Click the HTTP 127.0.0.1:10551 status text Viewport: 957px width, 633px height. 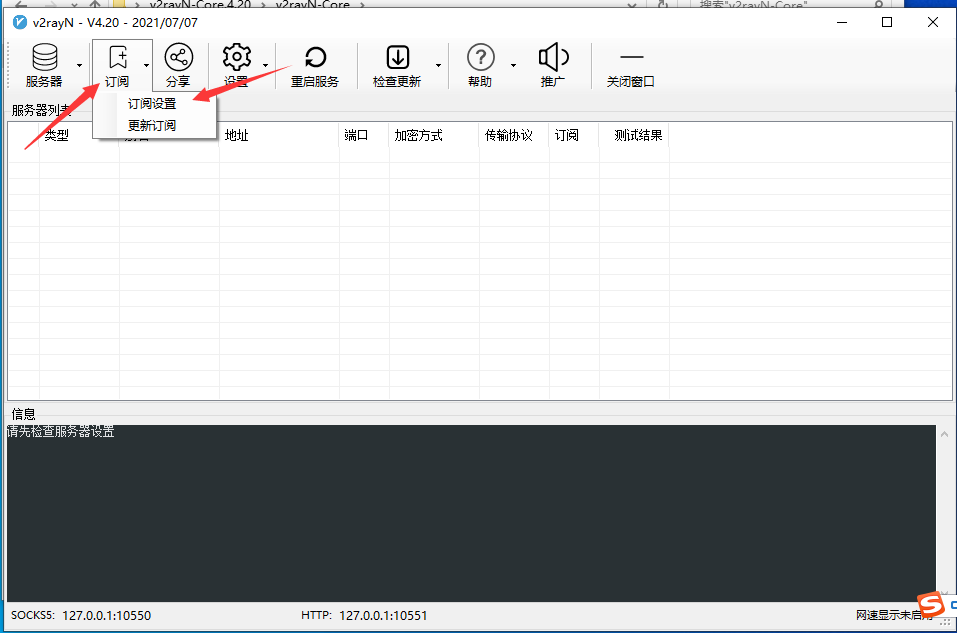click(x=364, y=615)
